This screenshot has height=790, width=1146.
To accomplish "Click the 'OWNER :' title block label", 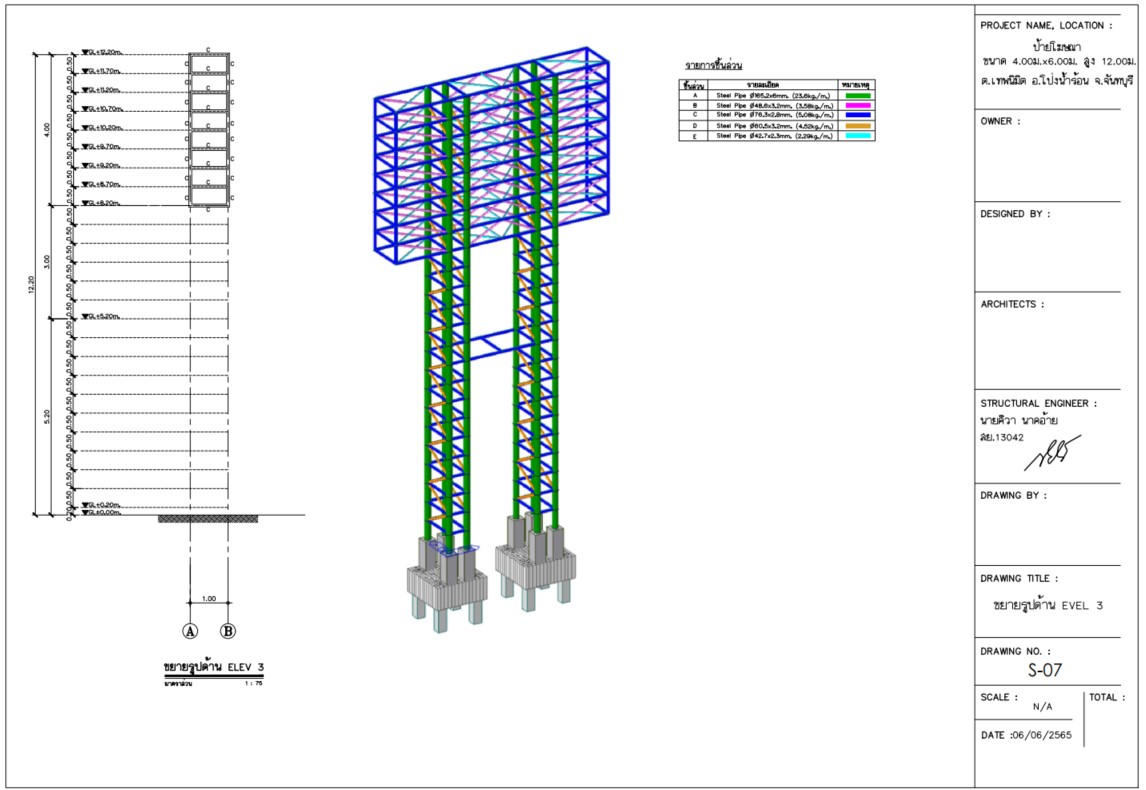I will [1000, 121].
